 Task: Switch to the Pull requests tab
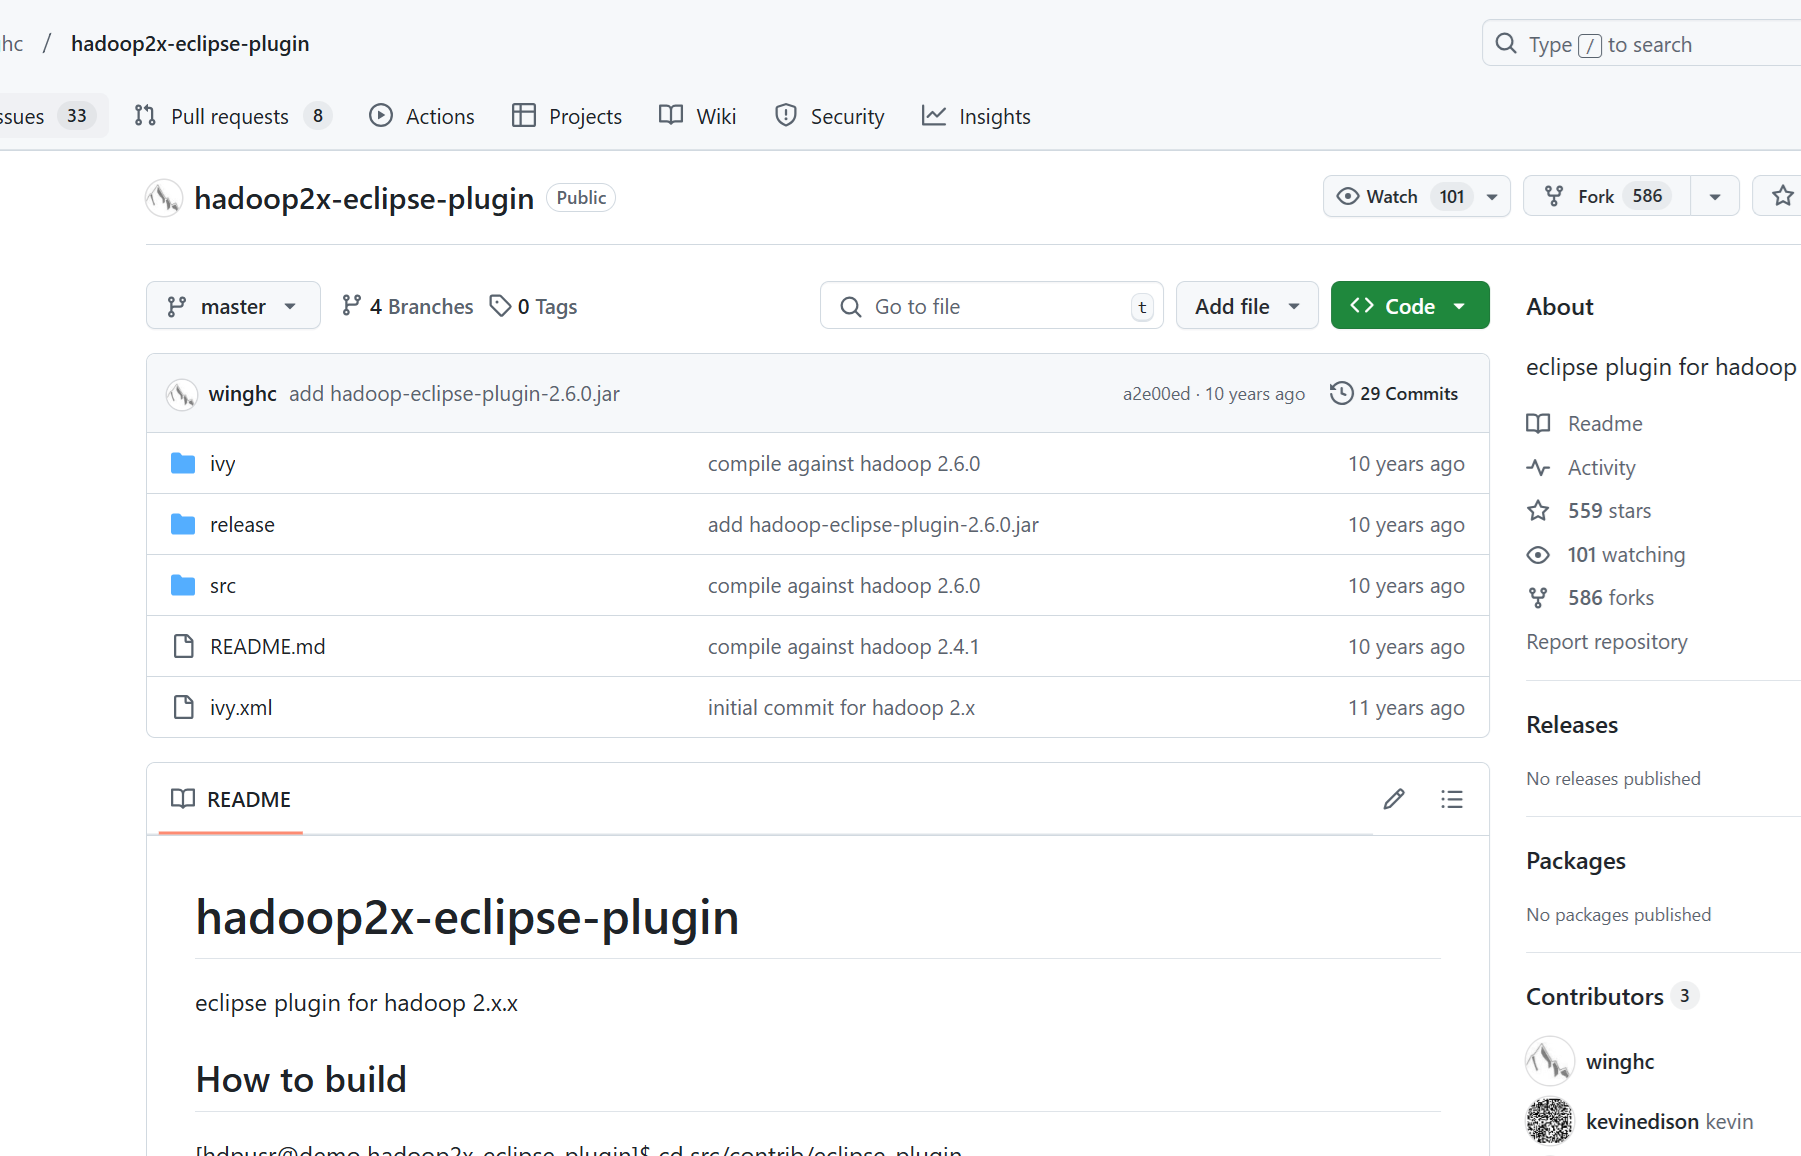[230, 116]
